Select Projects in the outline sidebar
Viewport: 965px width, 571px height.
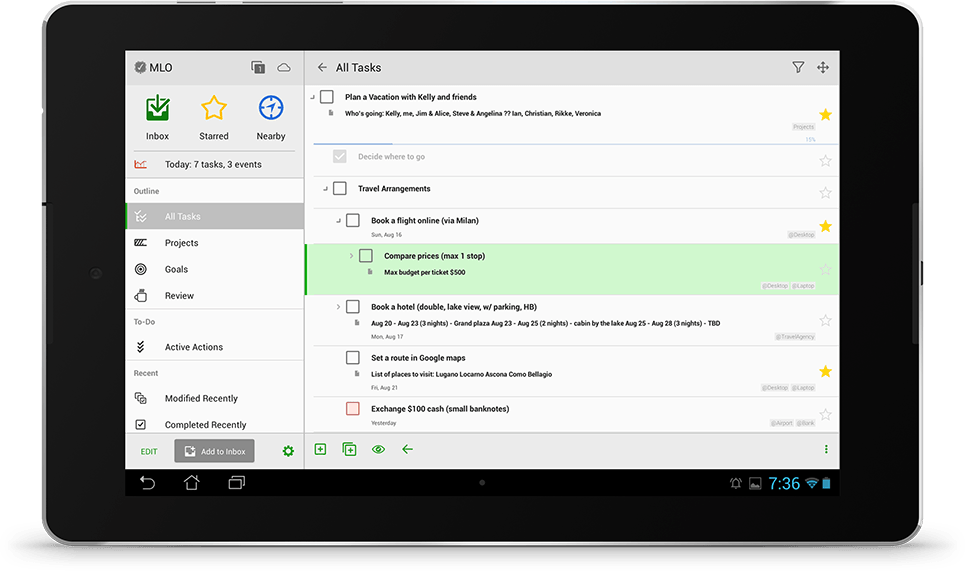(x=181, y=243)
